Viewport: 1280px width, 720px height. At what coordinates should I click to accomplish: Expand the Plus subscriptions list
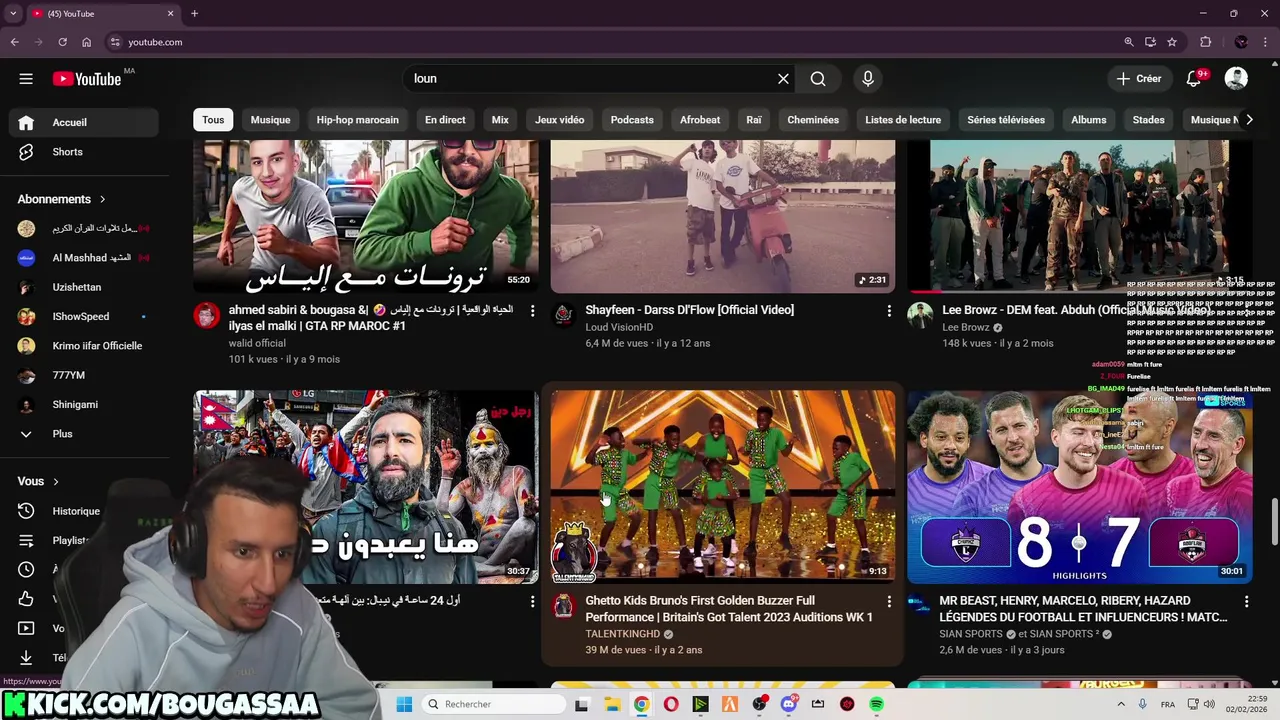84,434
